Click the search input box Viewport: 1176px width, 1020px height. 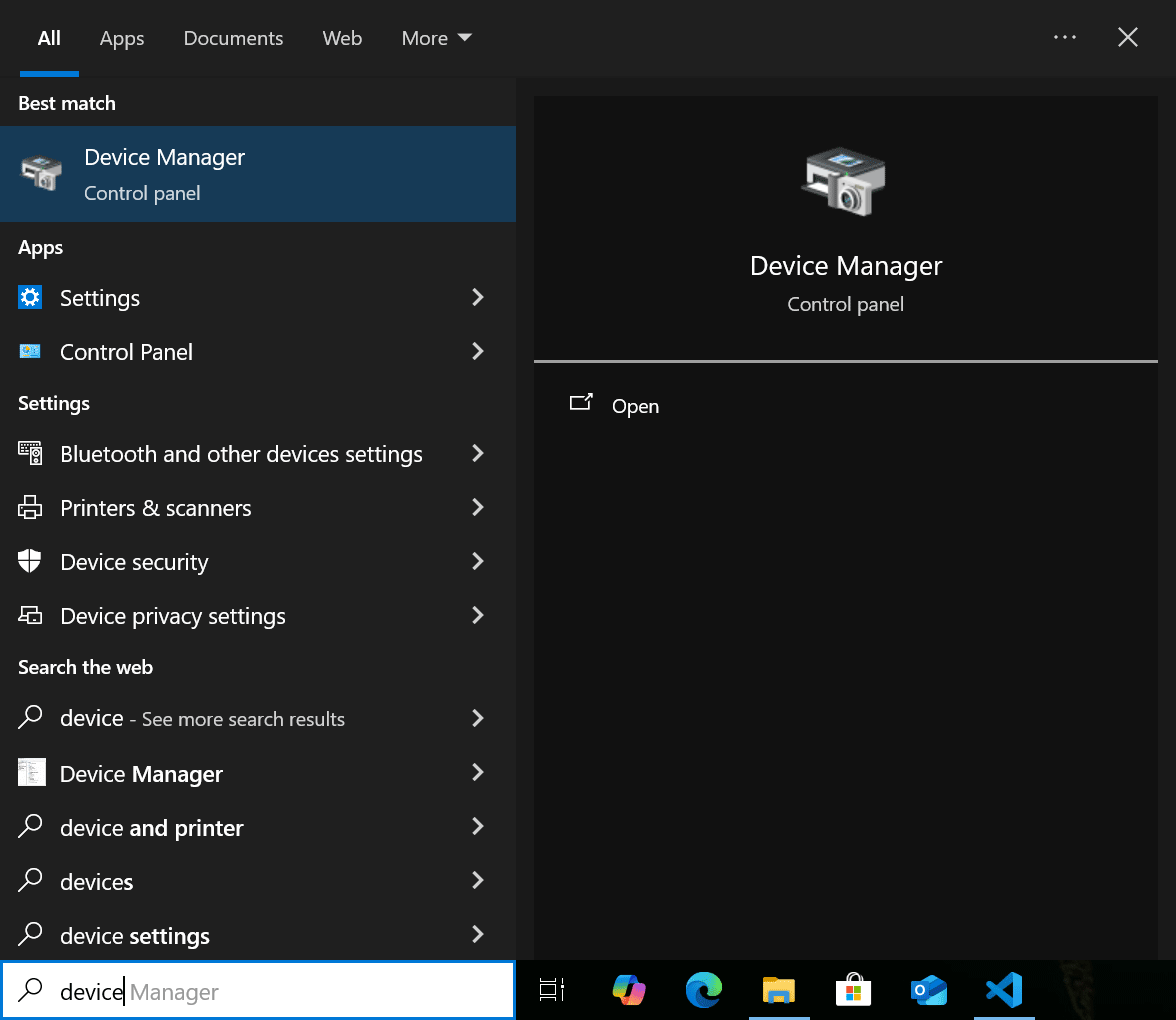(258, 990)
